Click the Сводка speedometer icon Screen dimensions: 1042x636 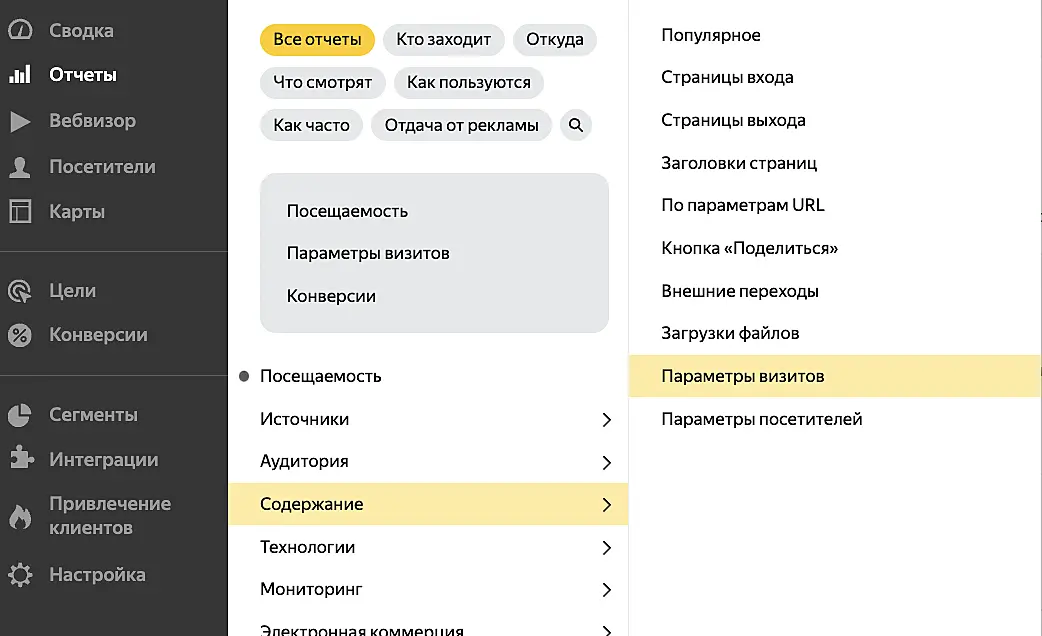(x=20, y=30)
